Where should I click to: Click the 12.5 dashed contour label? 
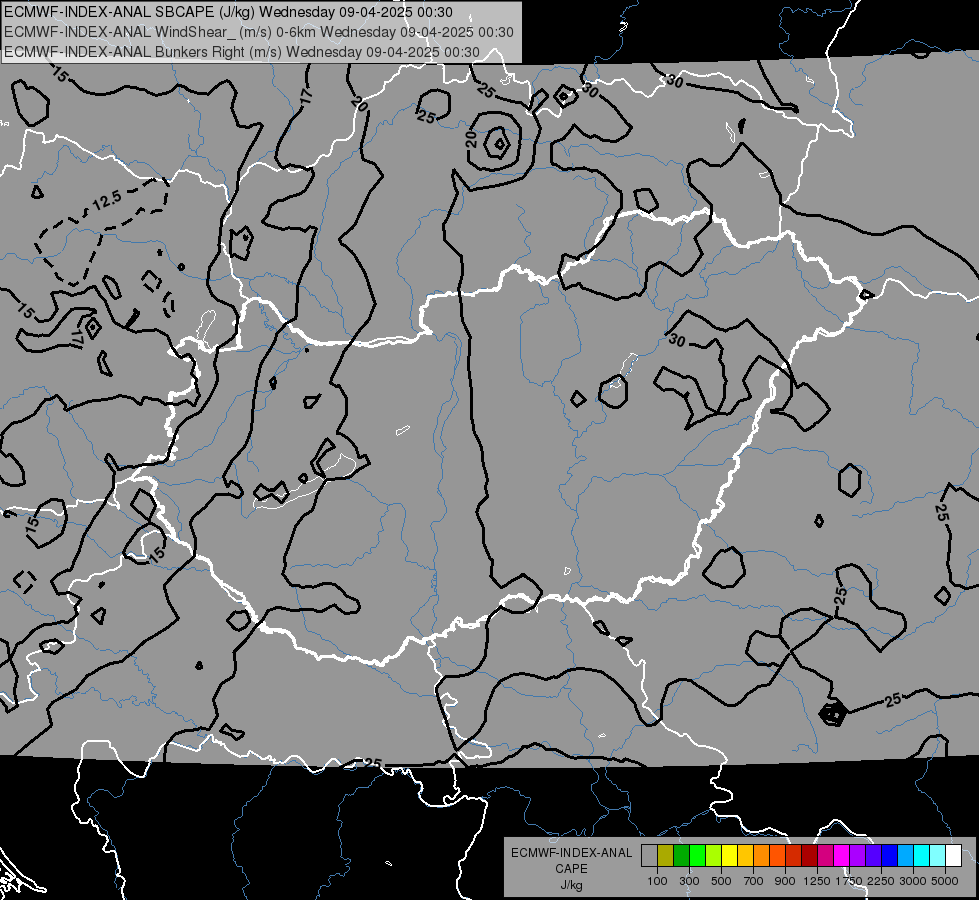click(107, 200)
